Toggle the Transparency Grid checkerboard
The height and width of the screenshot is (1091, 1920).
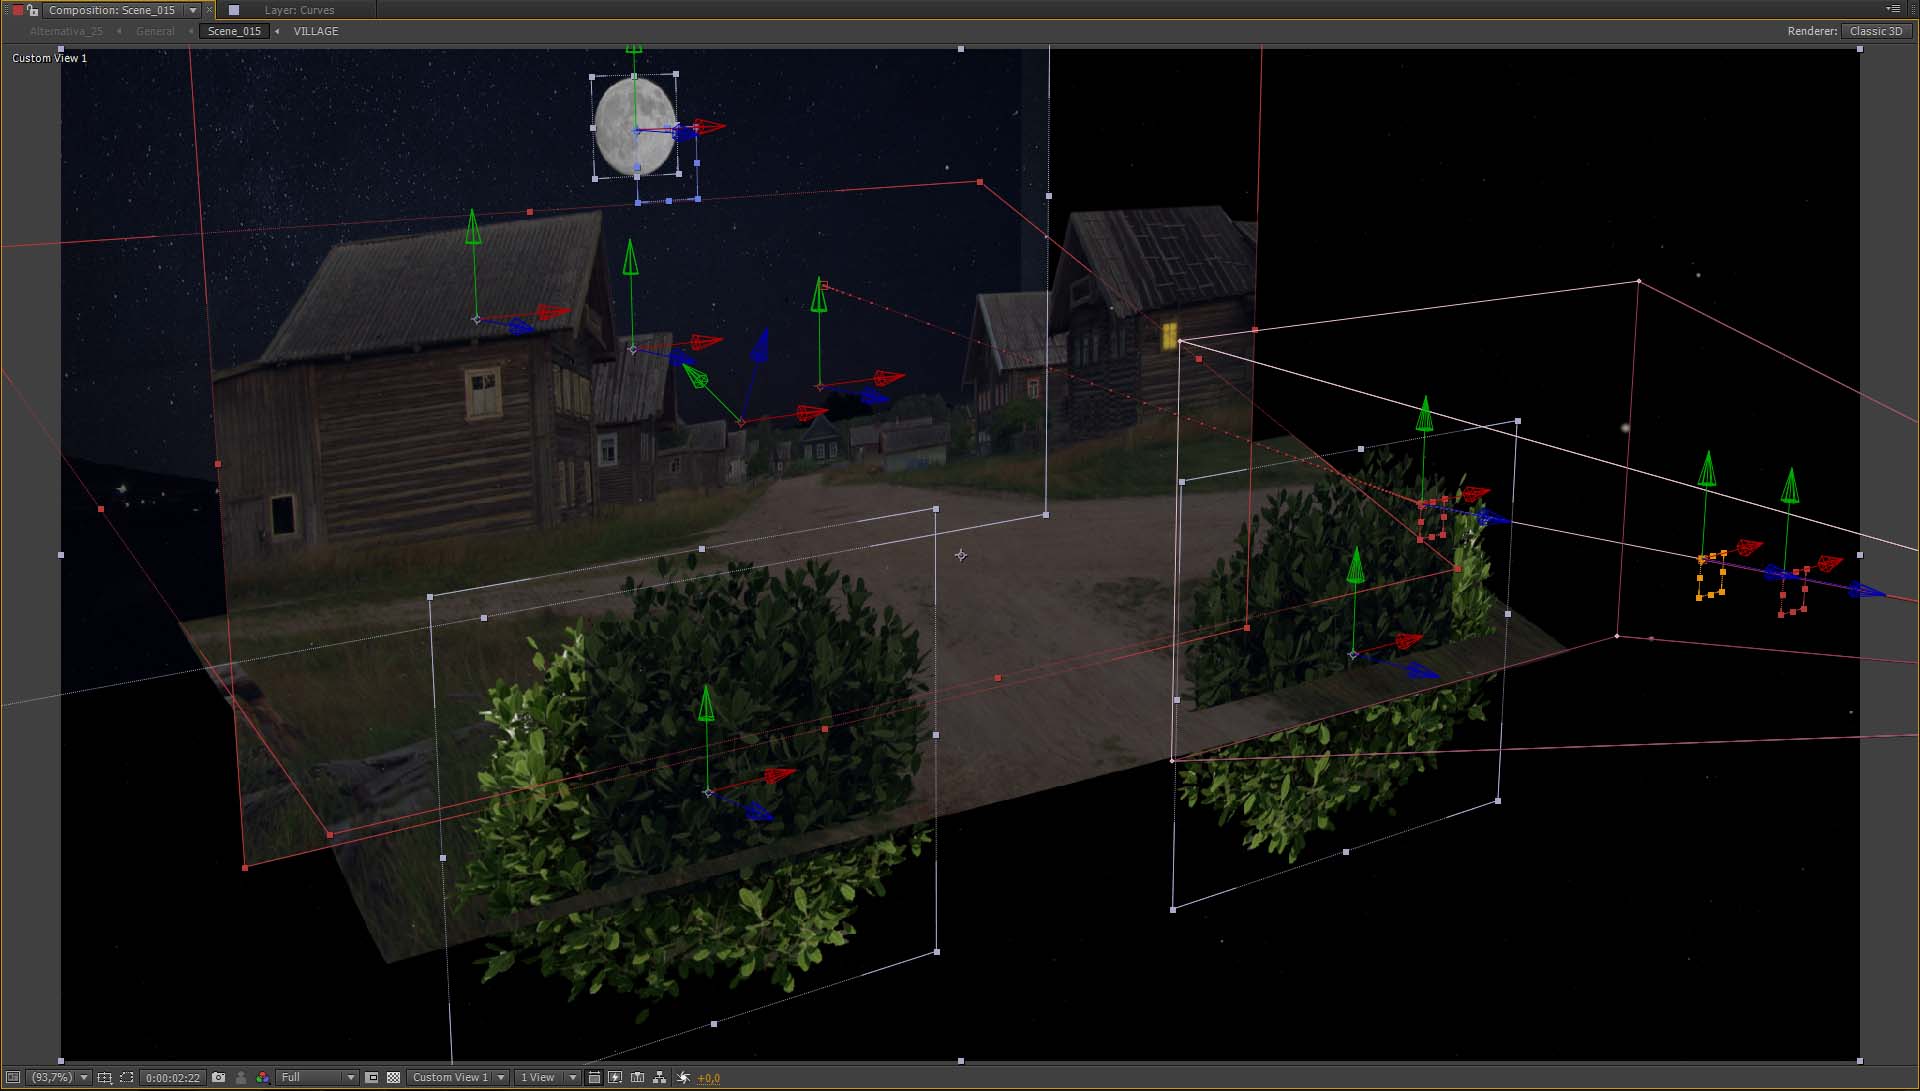(x=393, y=1077)
